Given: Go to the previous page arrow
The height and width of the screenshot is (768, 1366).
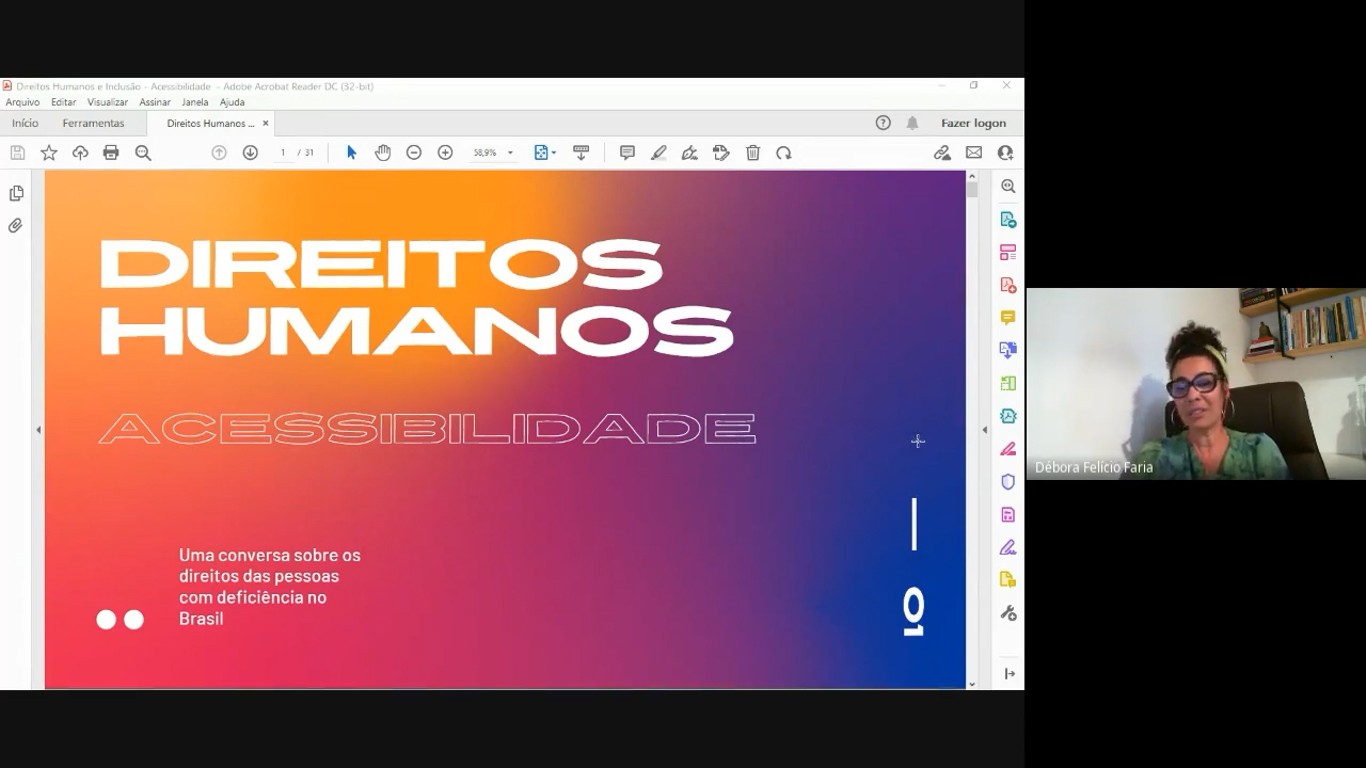Looking at the screenshot, I should point(219,153).
